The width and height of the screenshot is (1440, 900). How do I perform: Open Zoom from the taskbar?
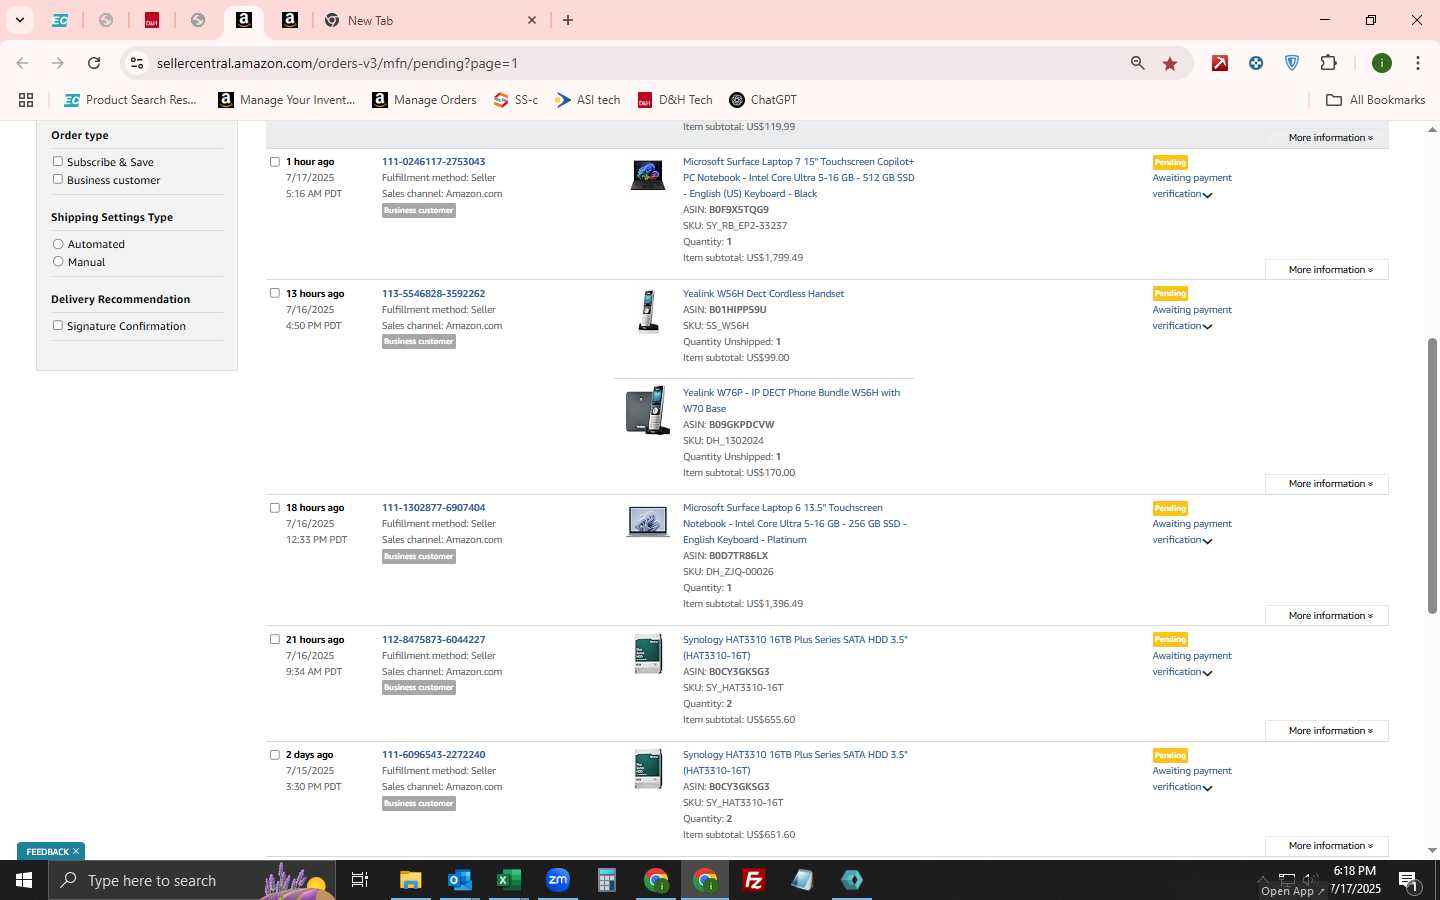[x=557, y=880]
